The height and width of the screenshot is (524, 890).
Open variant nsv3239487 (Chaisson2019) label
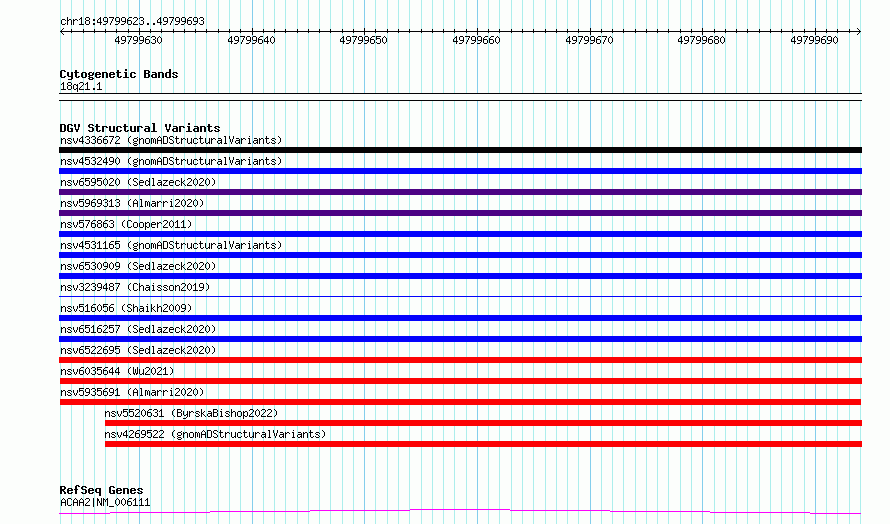pyautogui.click(x=135, y=287)
